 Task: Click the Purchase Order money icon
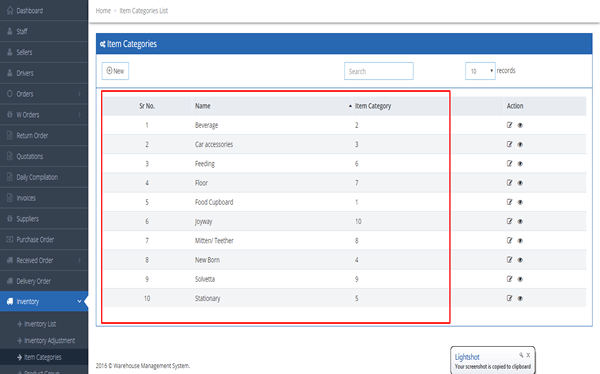[10, 240]
